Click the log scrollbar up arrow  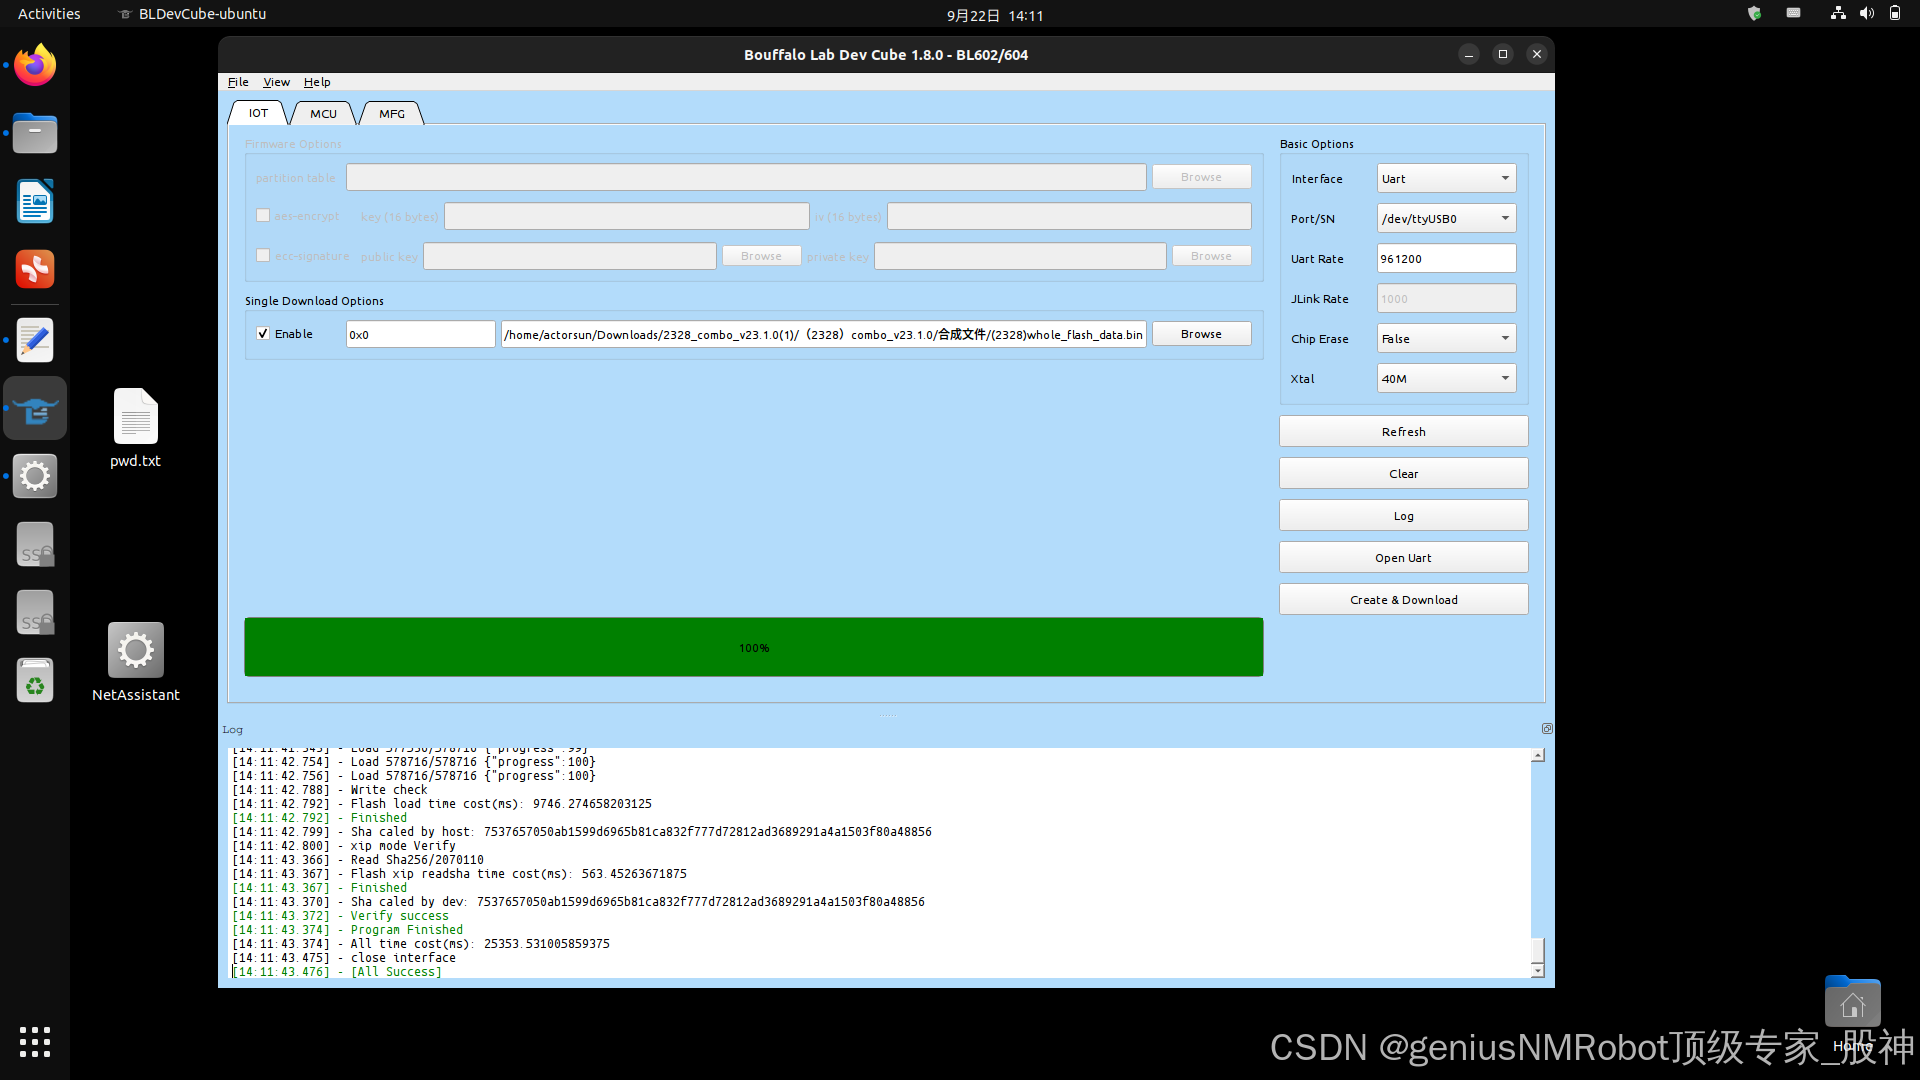click(1538, 755)
